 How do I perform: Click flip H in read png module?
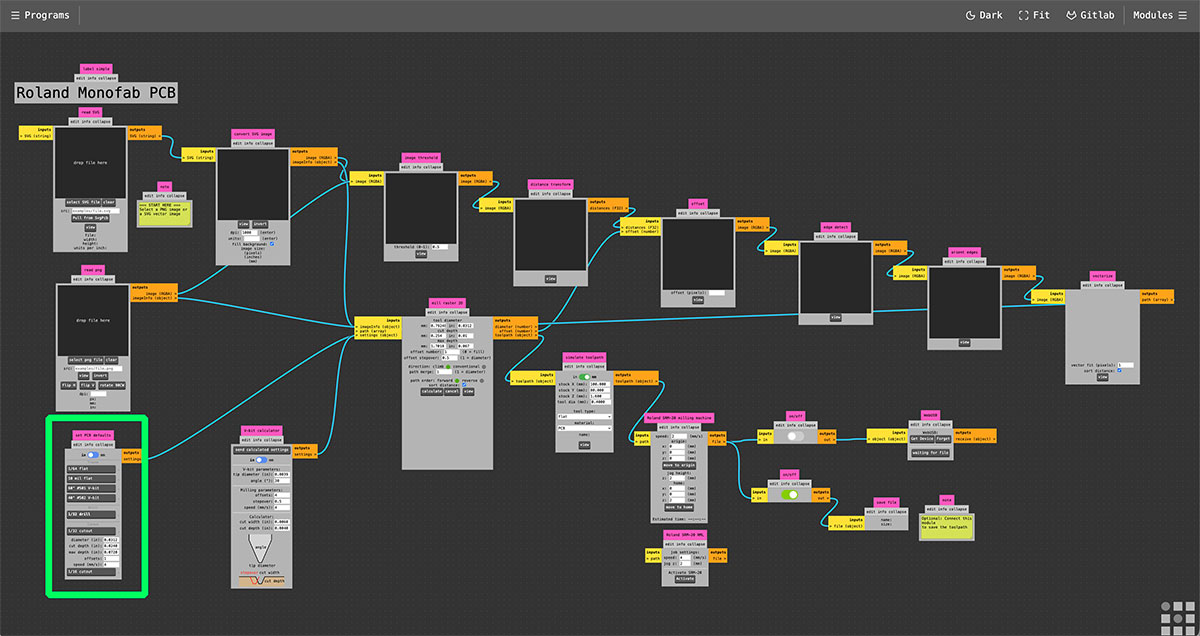pos(69,385)
